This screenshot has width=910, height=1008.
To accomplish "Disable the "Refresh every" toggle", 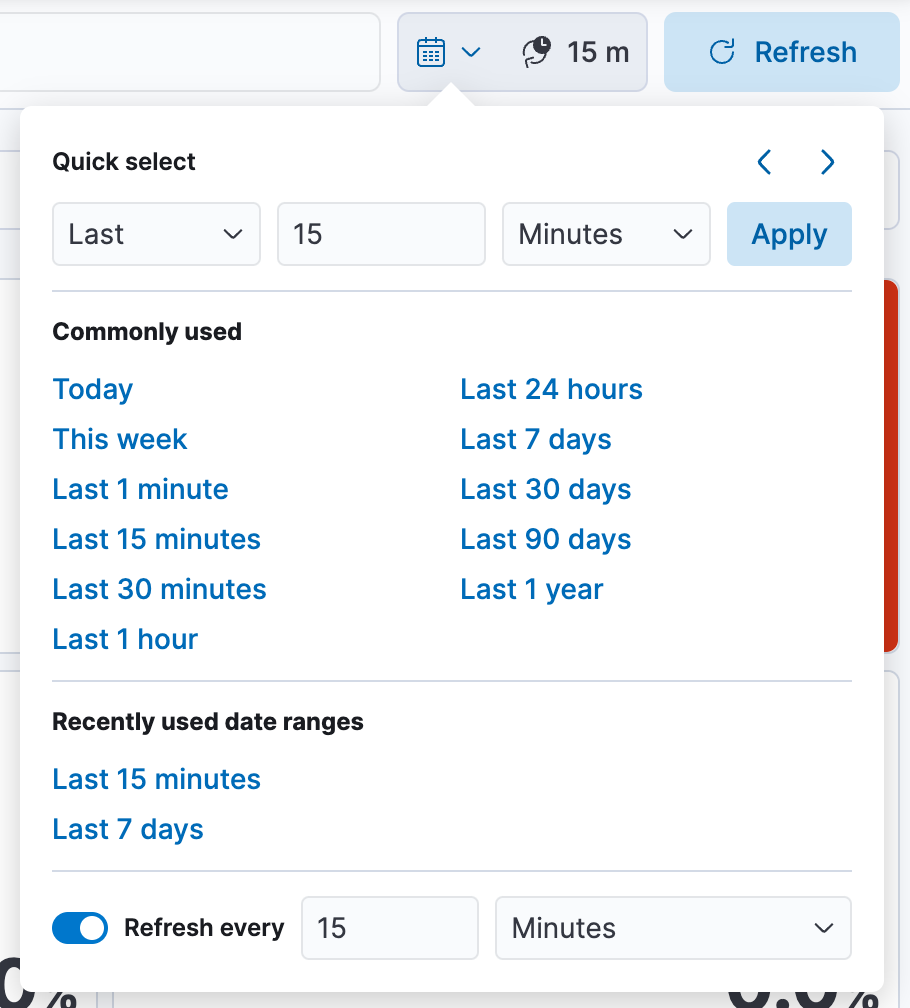I will tap(79, 928).
